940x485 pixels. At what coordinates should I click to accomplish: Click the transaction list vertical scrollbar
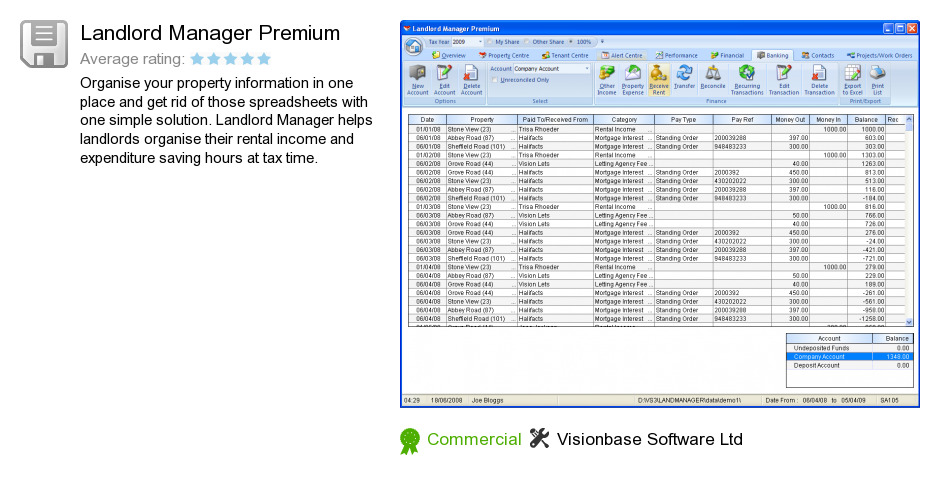(x=909, y=221)
